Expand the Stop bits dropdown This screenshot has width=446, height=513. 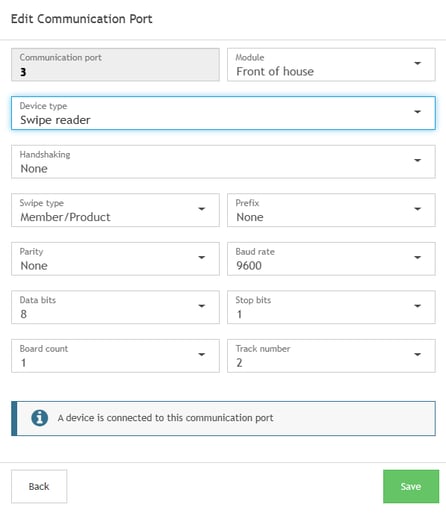click(x=331, y=307)
